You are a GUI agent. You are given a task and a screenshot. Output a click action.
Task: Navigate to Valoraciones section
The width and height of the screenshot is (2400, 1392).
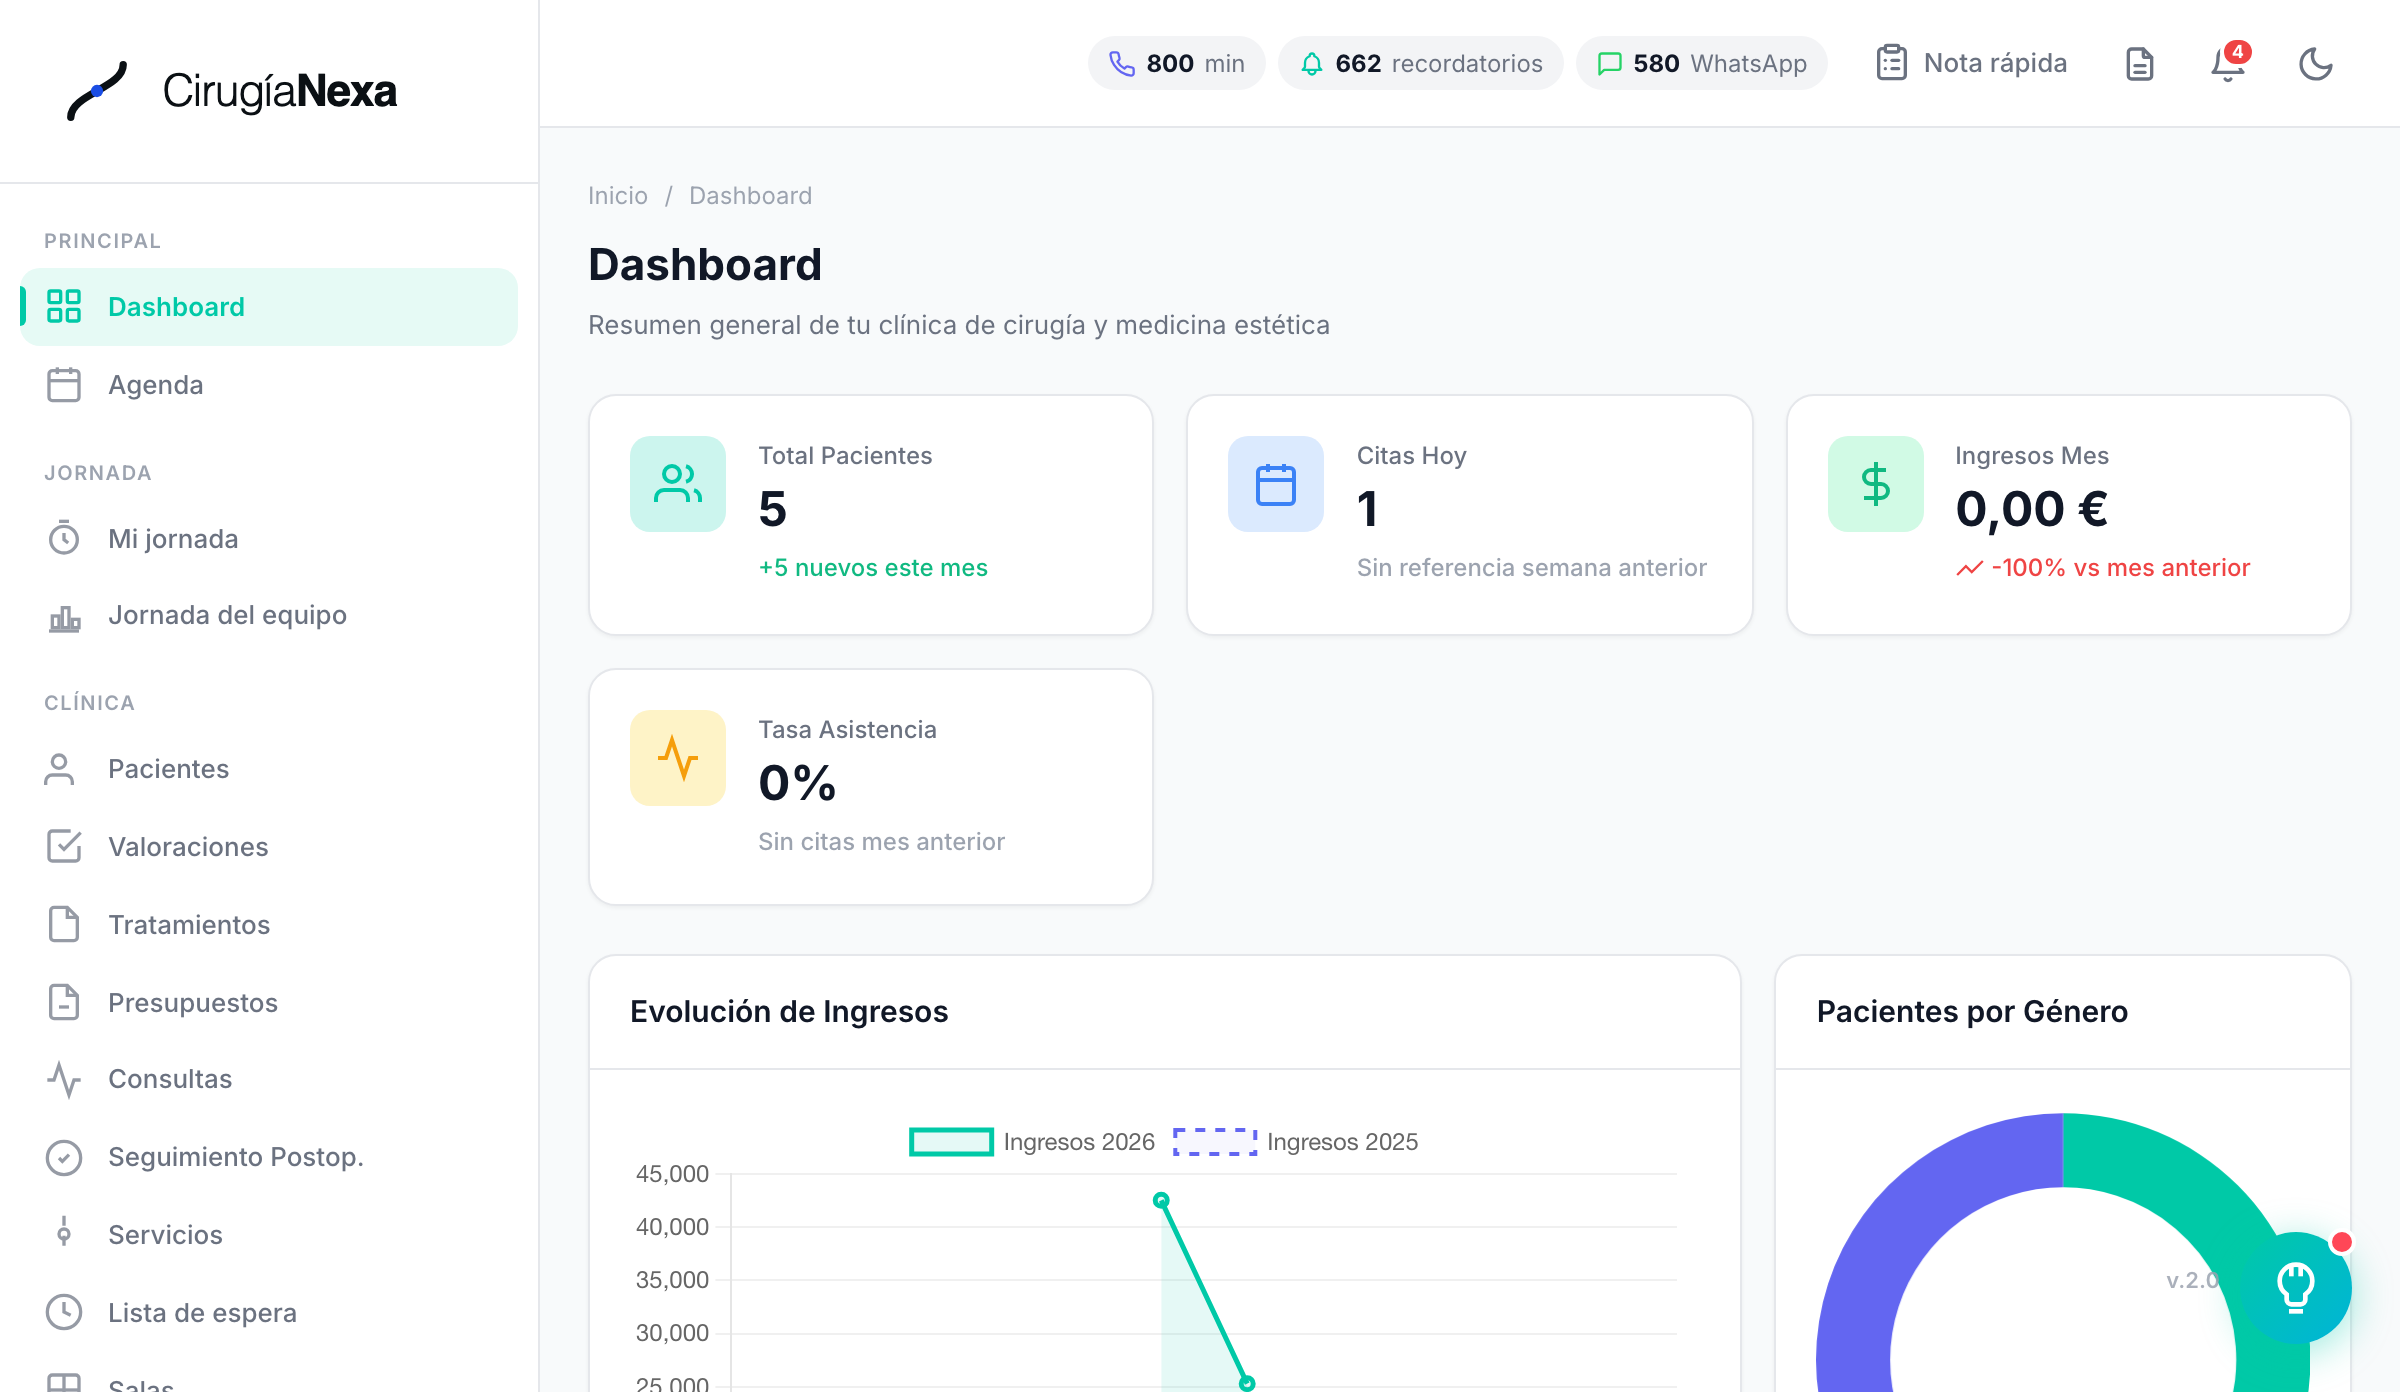coord(269,847)
